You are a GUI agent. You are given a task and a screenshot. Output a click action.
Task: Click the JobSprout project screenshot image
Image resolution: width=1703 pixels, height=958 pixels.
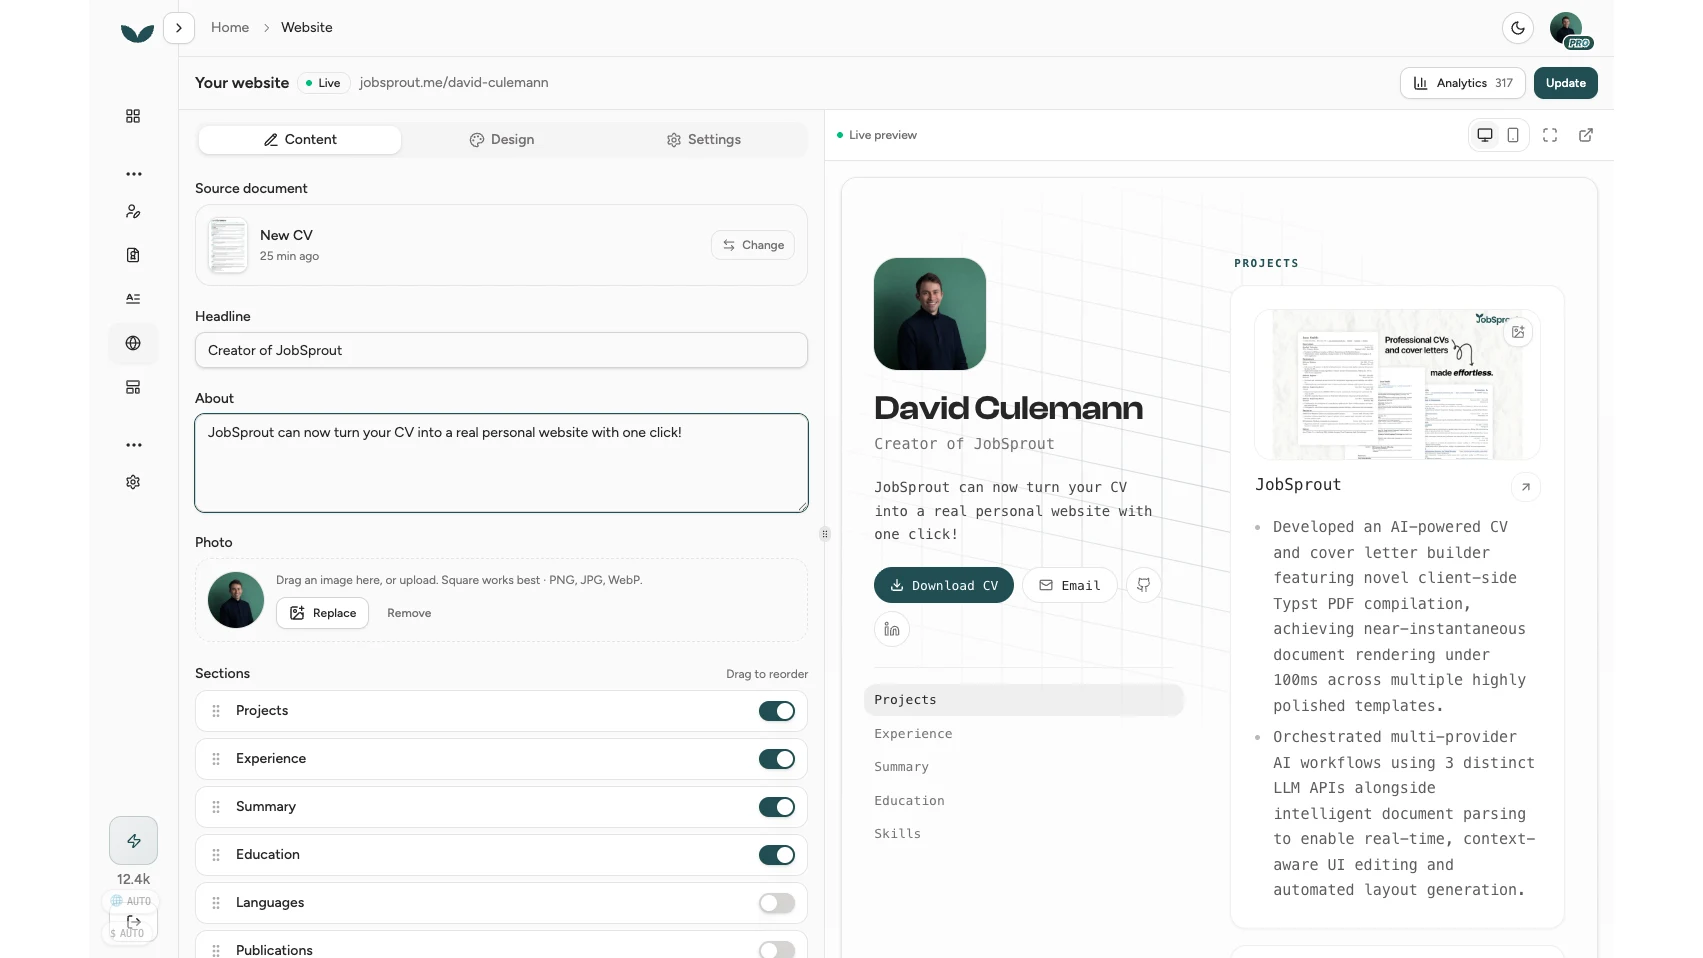coord(1397,385)
